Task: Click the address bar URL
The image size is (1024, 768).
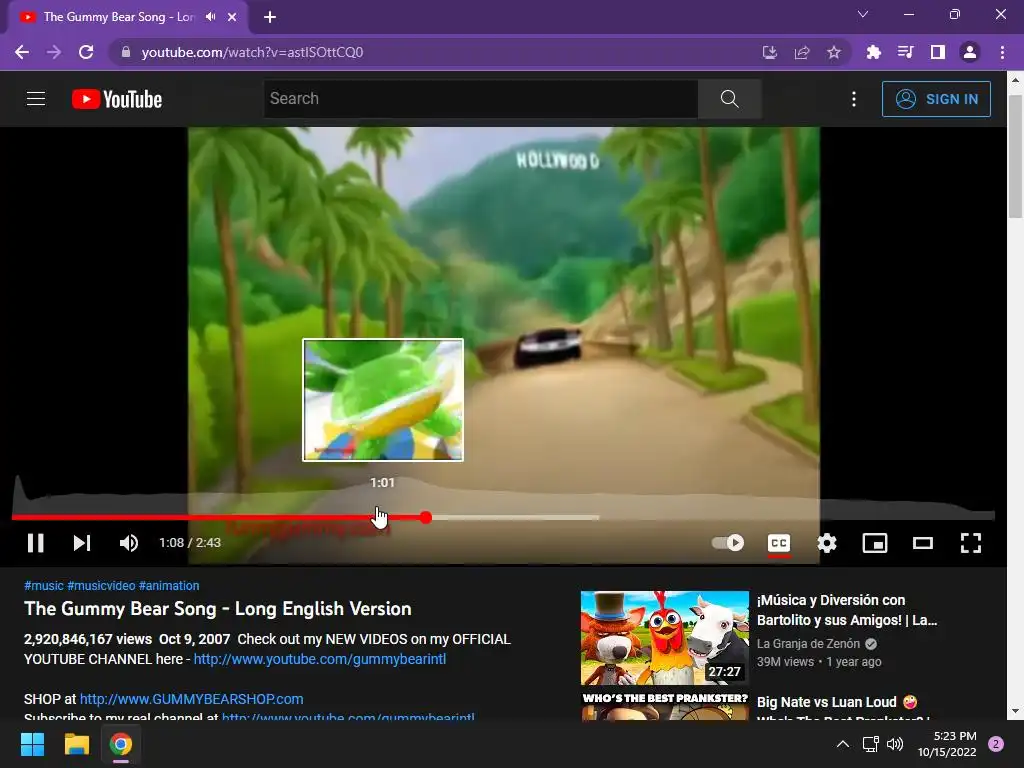Action: [252, 52]
